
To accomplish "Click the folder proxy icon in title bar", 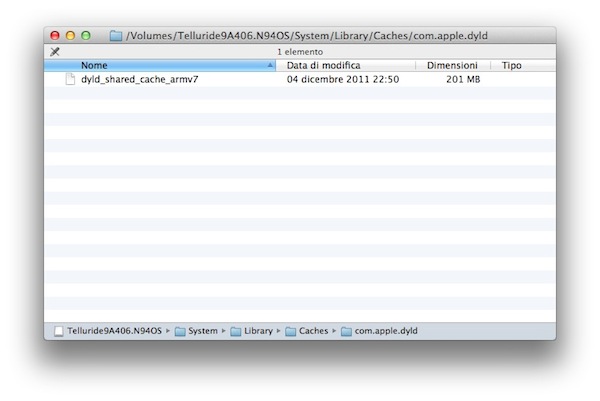I will click(x=116, y=36).
